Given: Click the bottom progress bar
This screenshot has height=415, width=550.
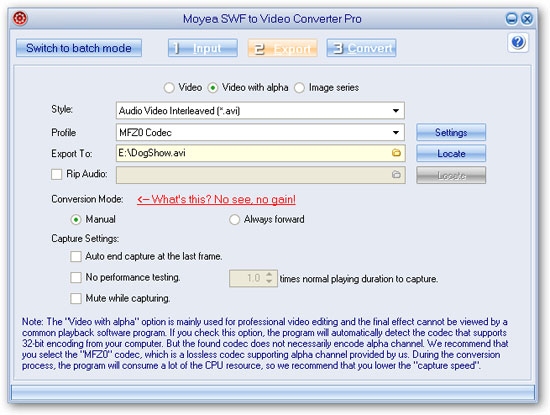Looking at the screenshot, I should 273,392.
